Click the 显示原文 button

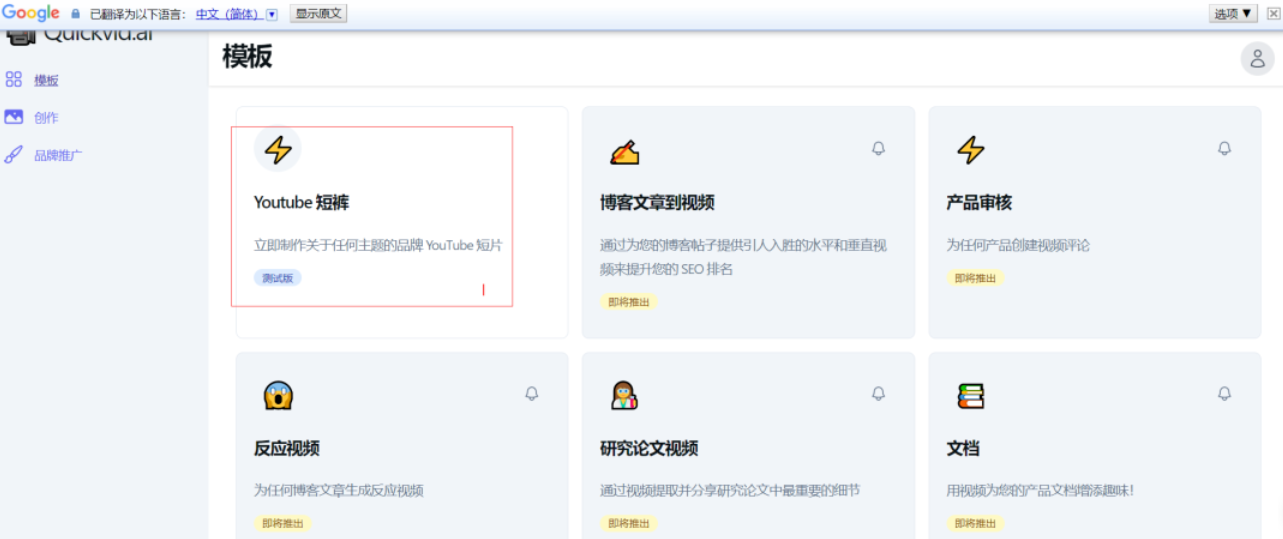click(318, 13)
